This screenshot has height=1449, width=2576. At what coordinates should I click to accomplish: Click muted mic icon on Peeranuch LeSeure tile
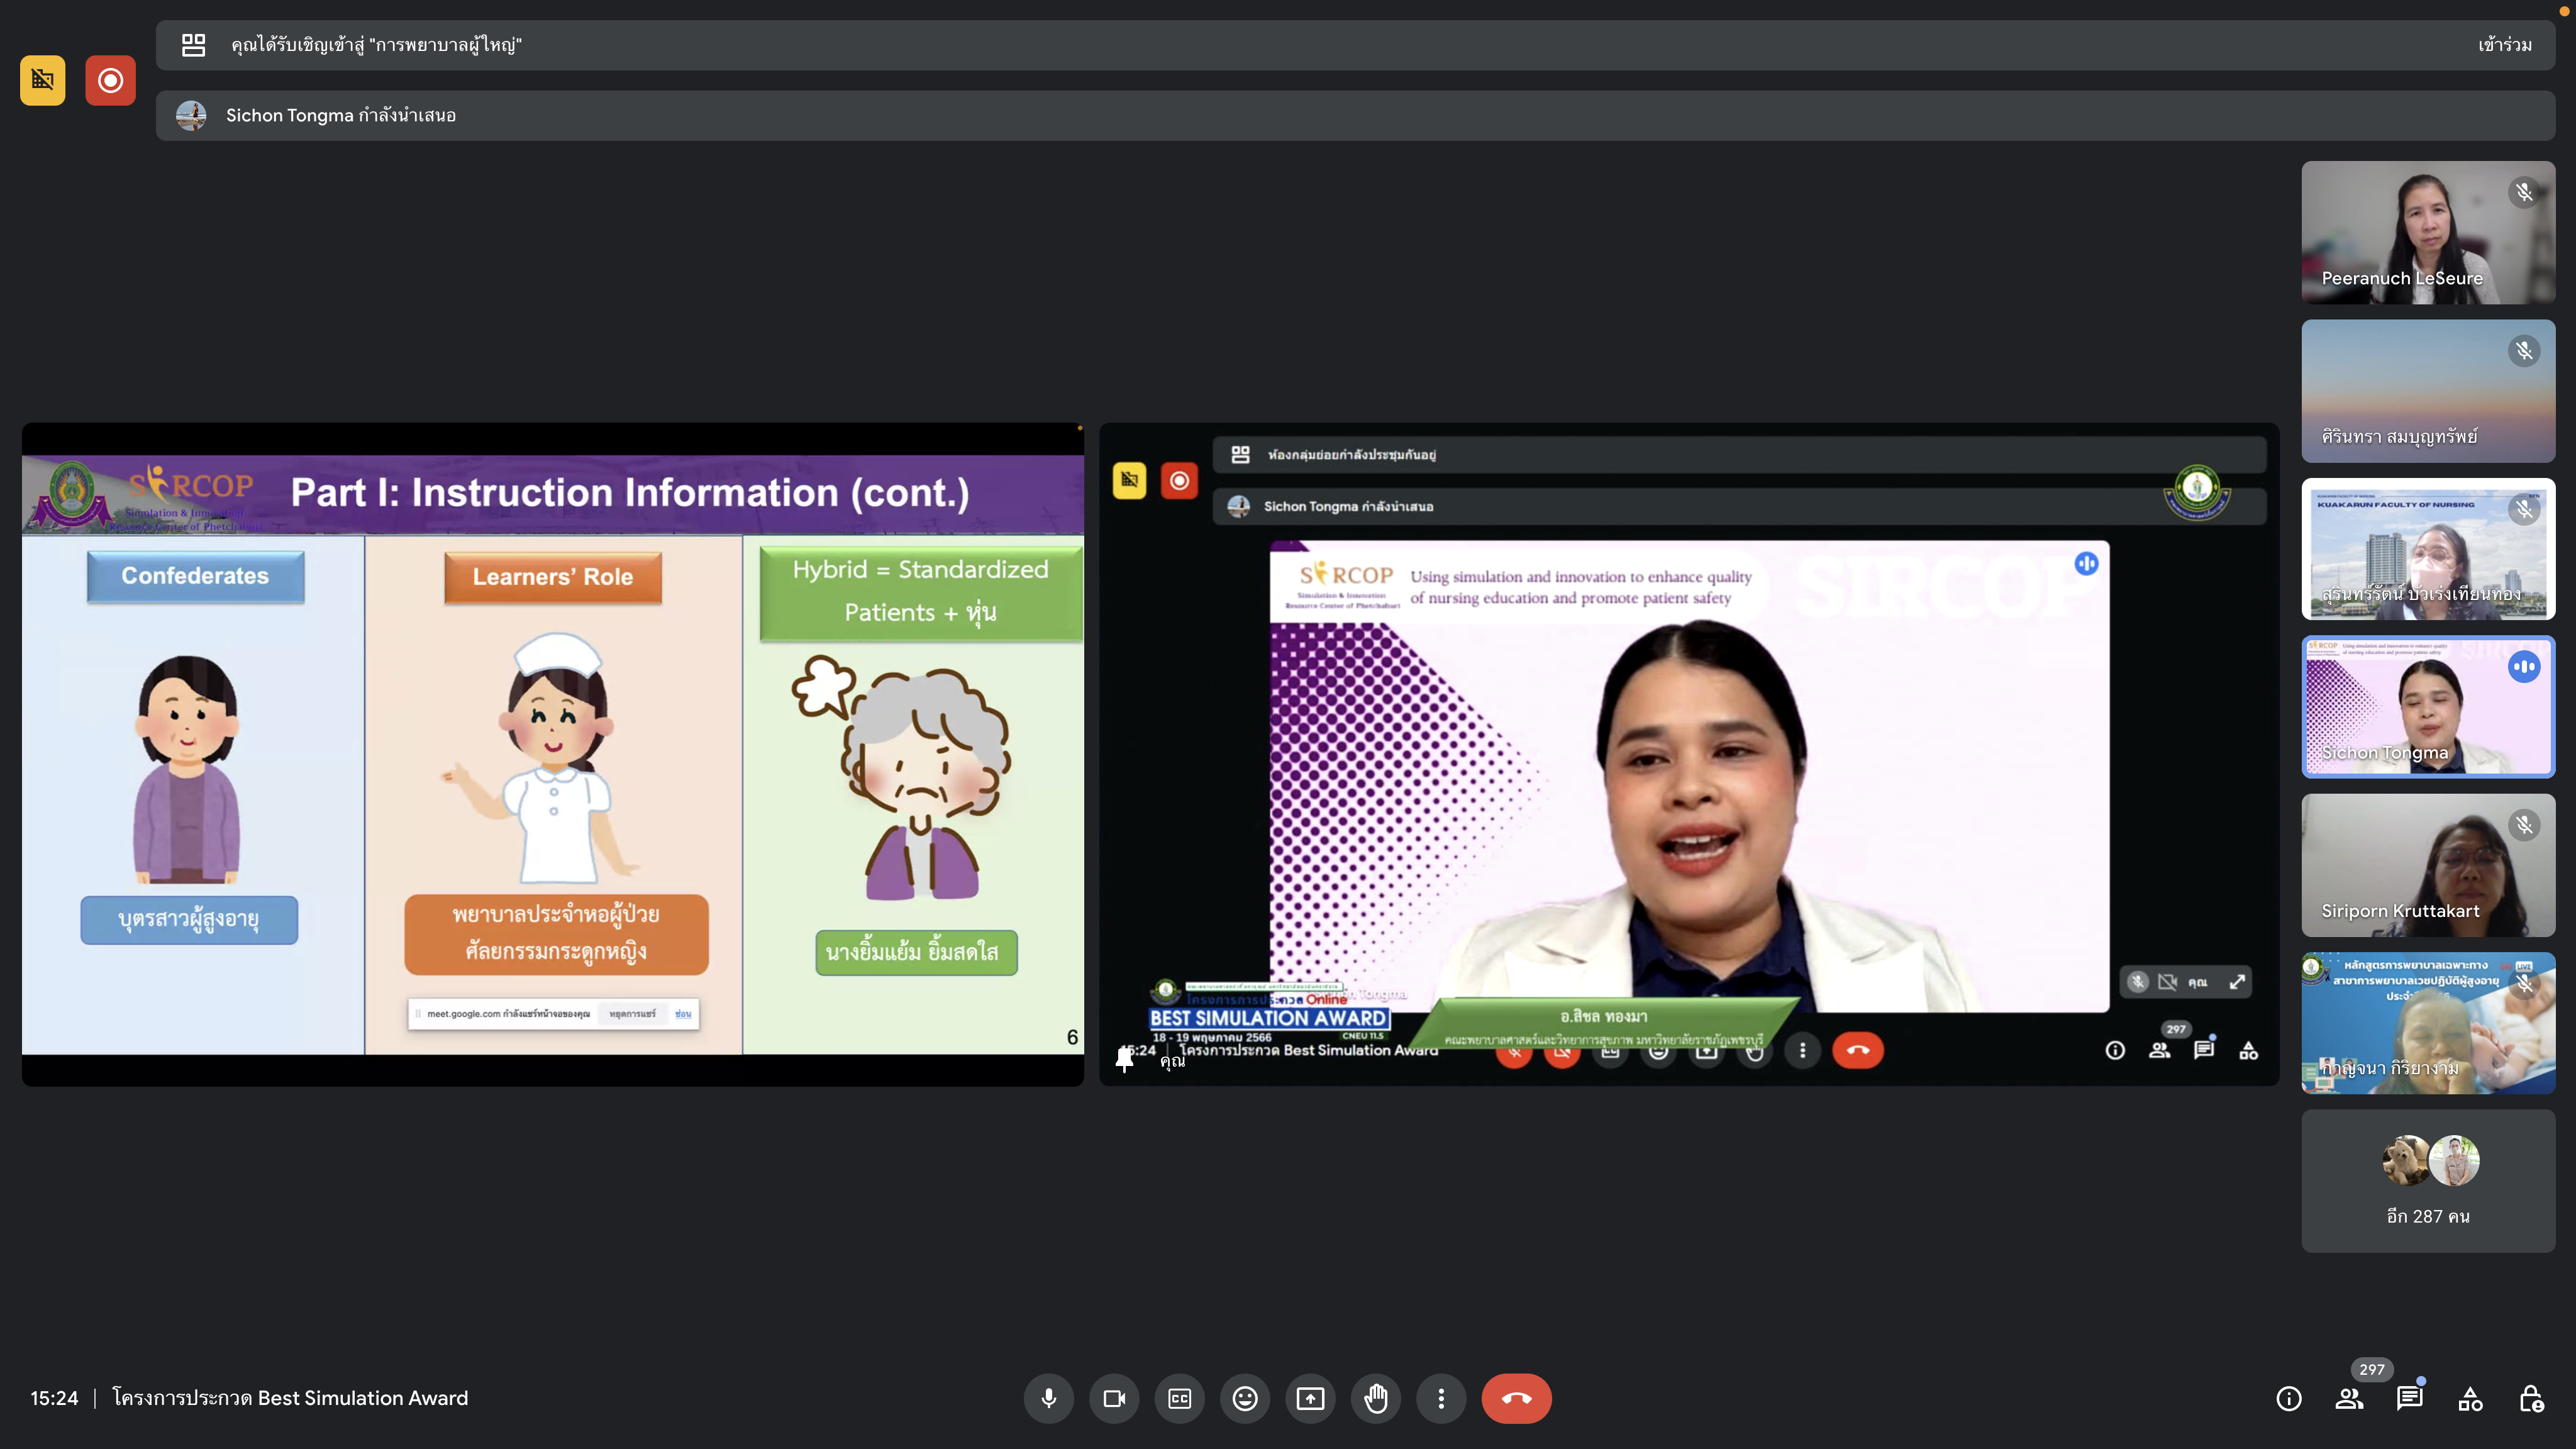2524,192
